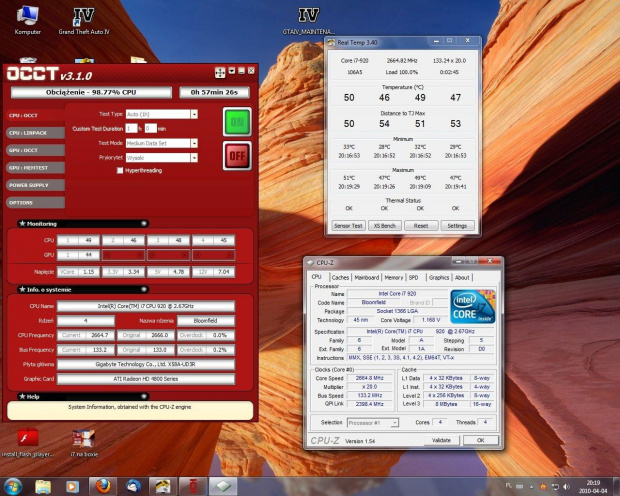
Task: Open Windows Media Player from the taskbar
Action: [x=72, y=487]
